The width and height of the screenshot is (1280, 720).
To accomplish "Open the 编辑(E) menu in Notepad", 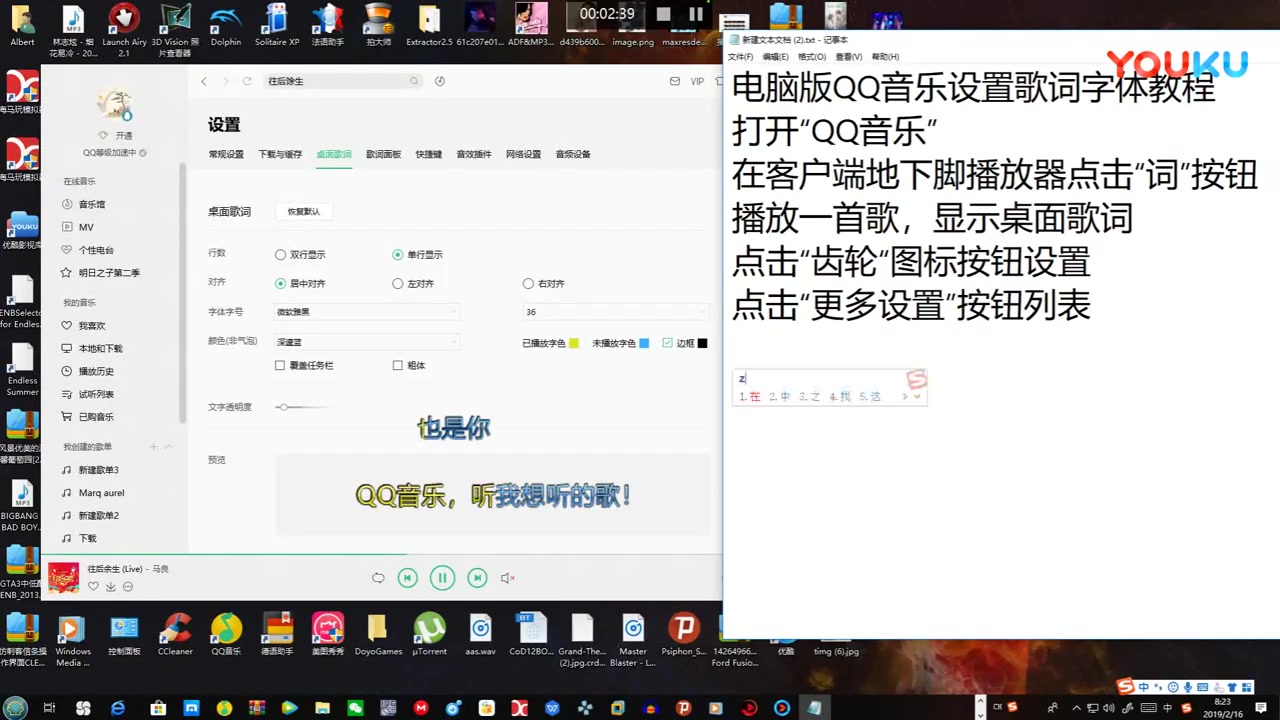I will pyautogui.click(x=775, y=57).
